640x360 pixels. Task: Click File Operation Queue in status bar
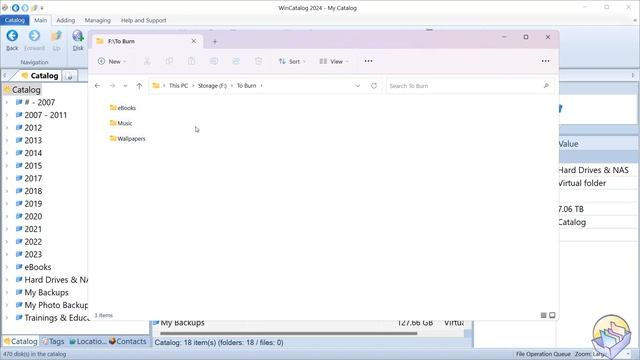(x=543, y=354)
